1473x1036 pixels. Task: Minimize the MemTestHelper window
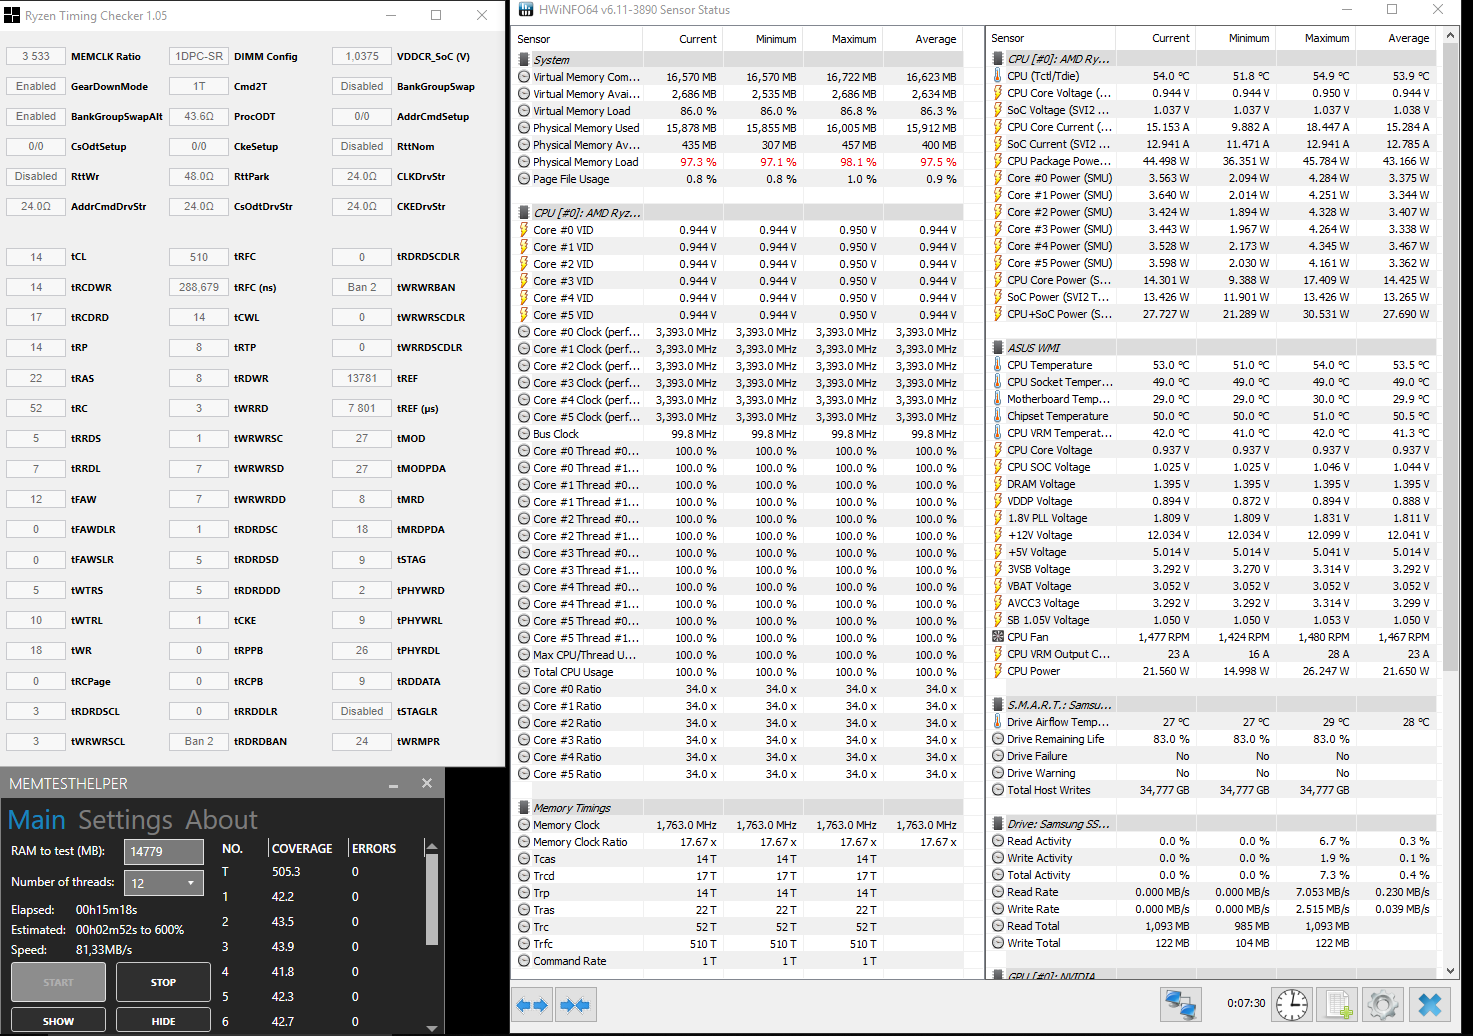pos(394,784)
